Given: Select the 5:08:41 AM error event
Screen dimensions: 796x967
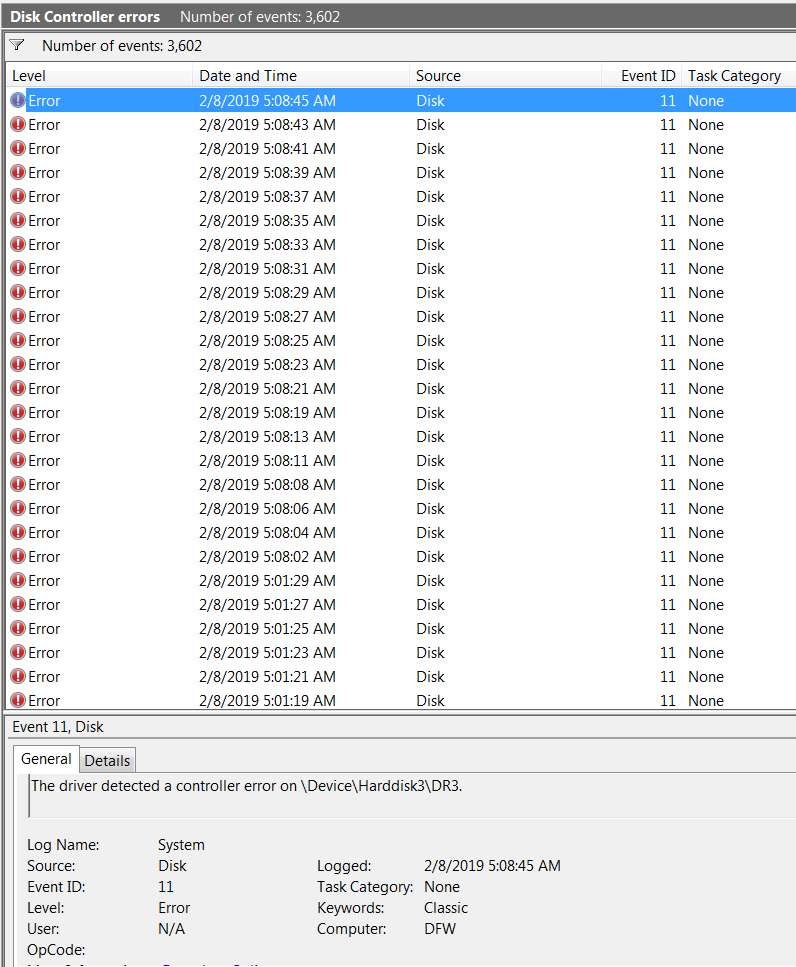Looking at the screenshot, I should click(401, 149).
